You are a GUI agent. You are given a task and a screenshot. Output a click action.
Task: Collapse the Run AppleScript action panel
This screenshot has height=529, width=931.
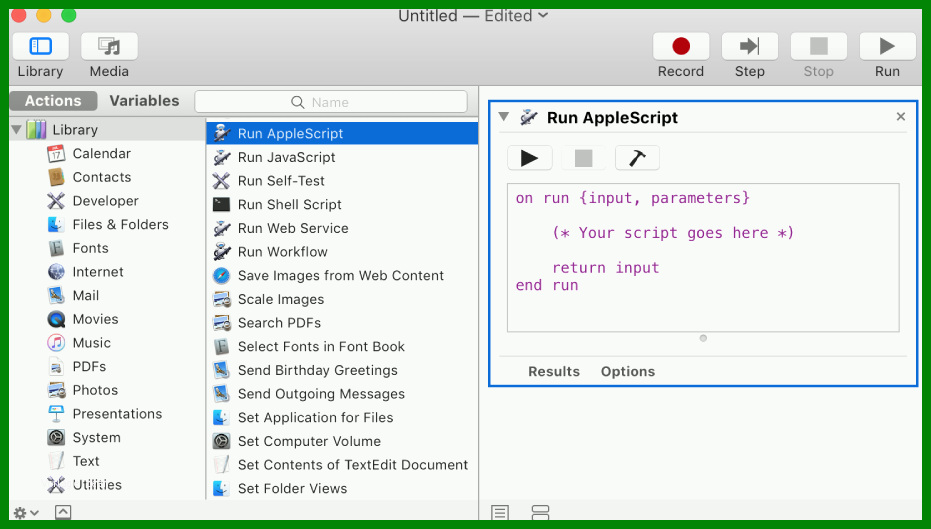tap(504, 117)
